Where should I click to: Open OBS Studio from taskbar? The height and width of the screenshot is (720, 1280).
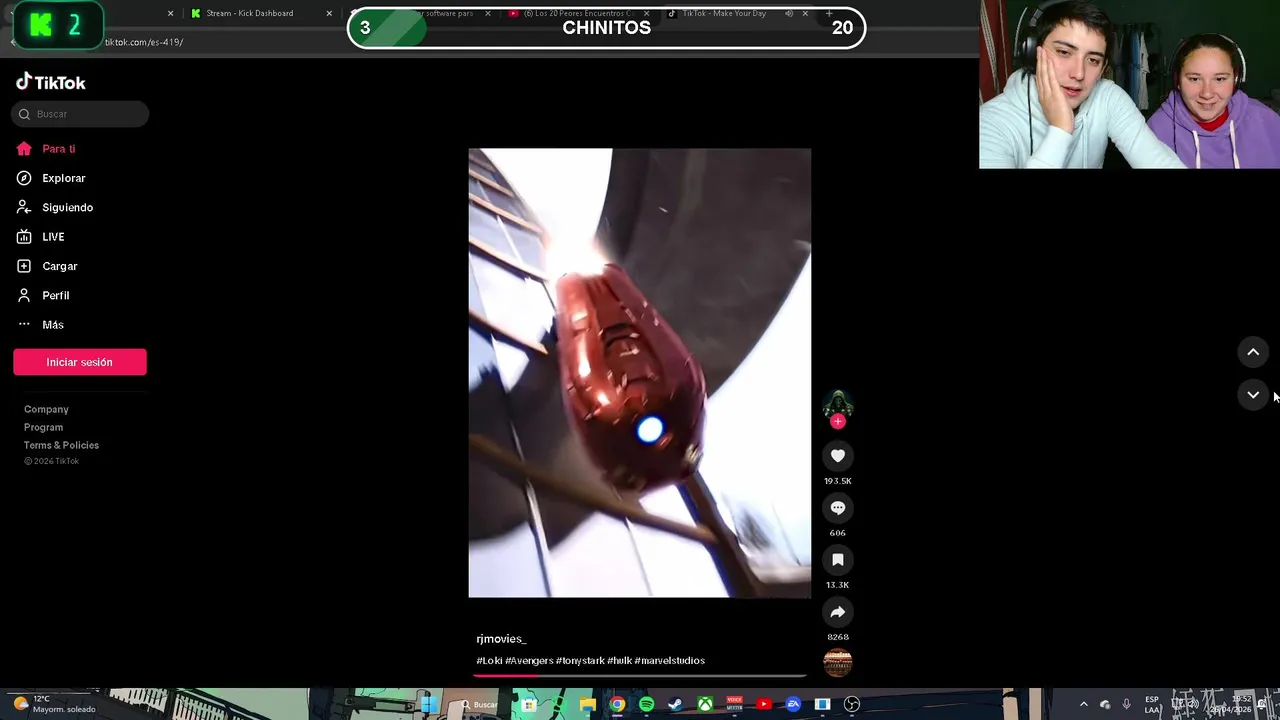click(x=852, y=705)
